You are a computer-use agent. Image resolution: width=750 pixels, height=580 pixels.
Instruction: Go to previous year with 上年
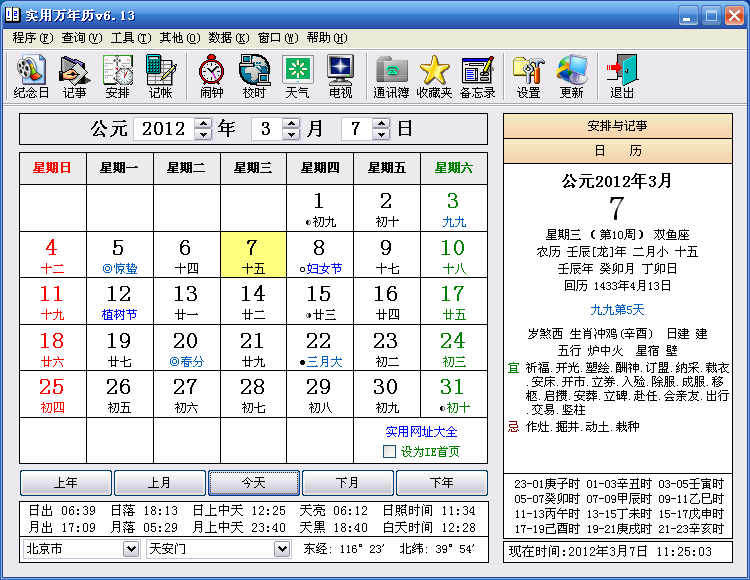pos(66,482)
